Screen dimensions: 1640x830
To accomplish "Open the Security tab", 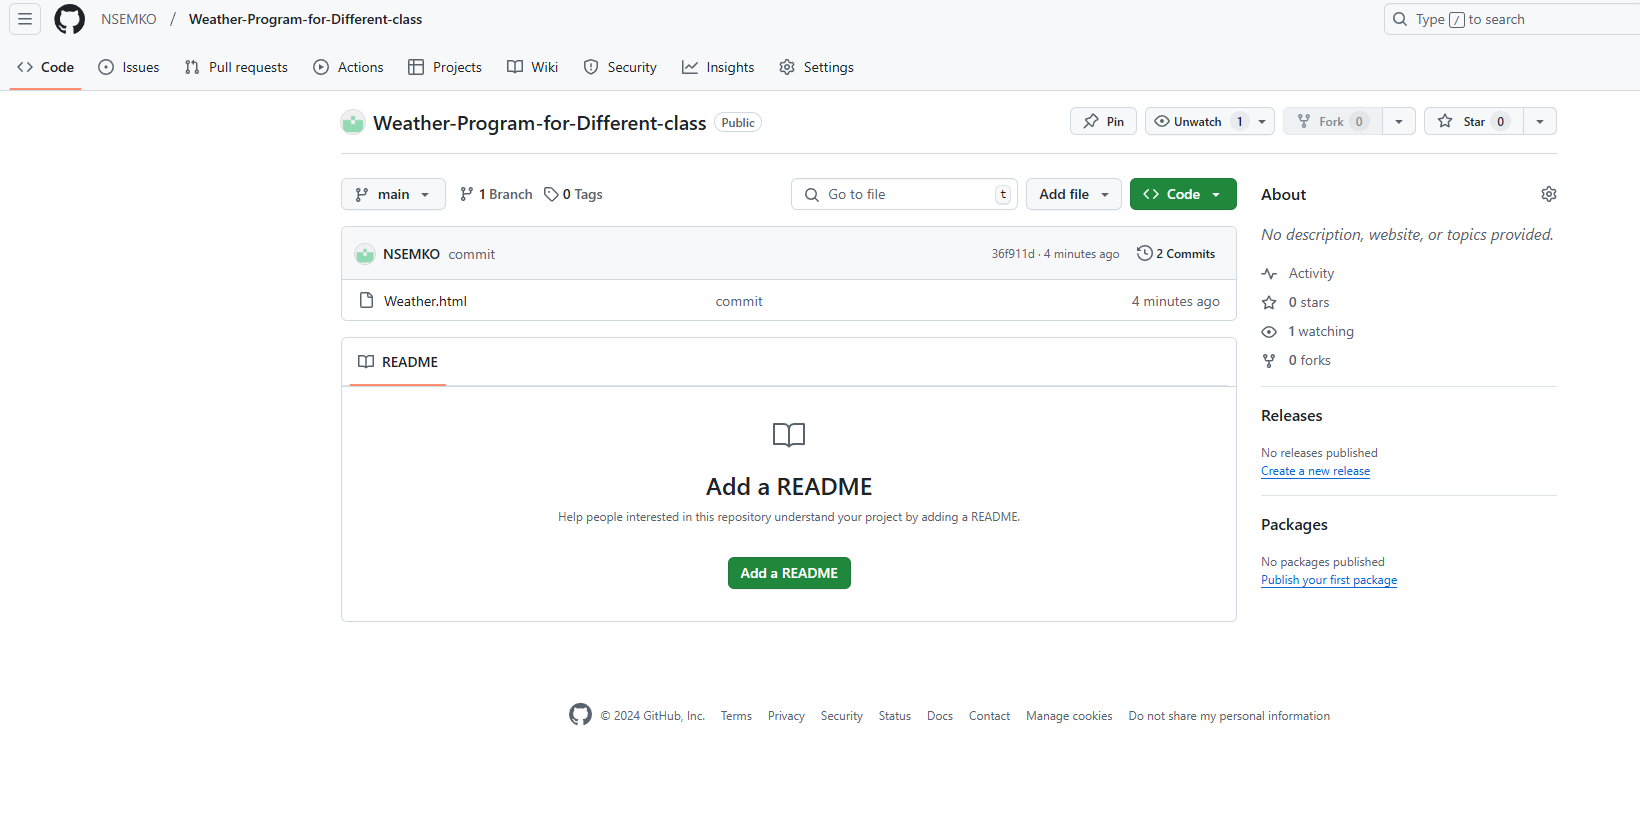I will (620, 67).
